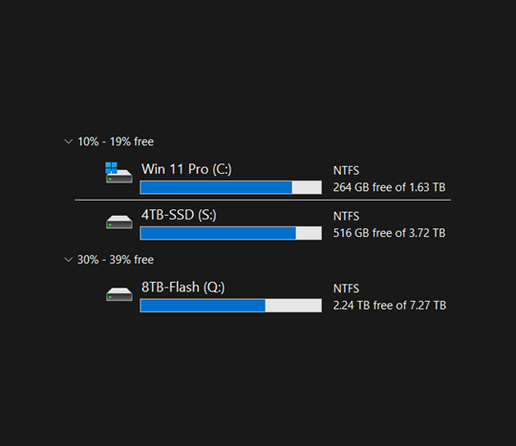Click the blue used-space bar of drive C:

pos(216,187)
